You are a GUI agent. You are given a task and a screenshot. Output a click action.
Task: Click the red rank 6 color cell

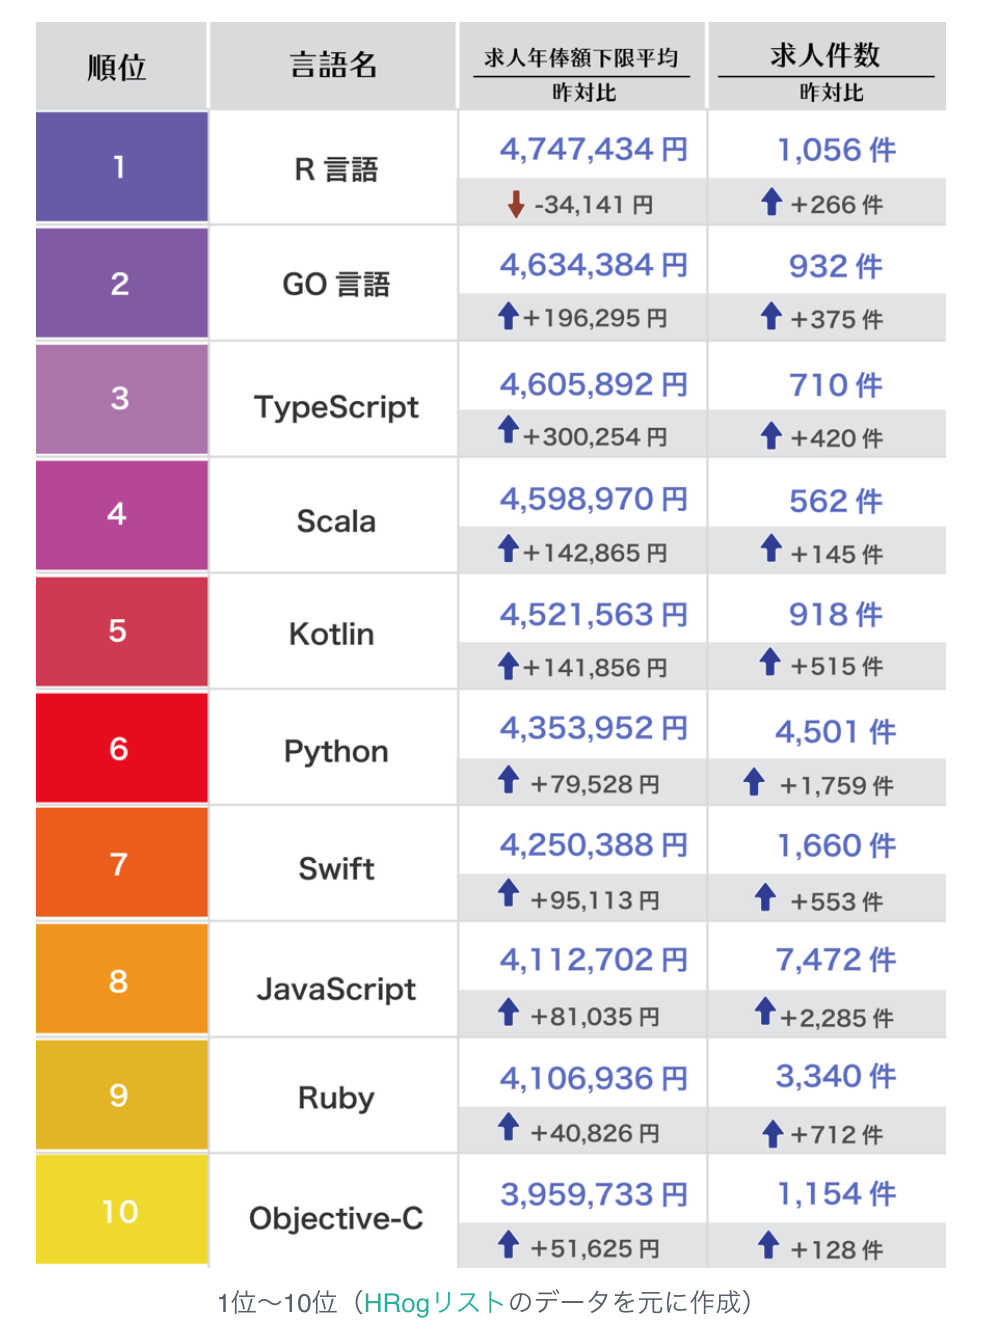(x=121, y=748)
